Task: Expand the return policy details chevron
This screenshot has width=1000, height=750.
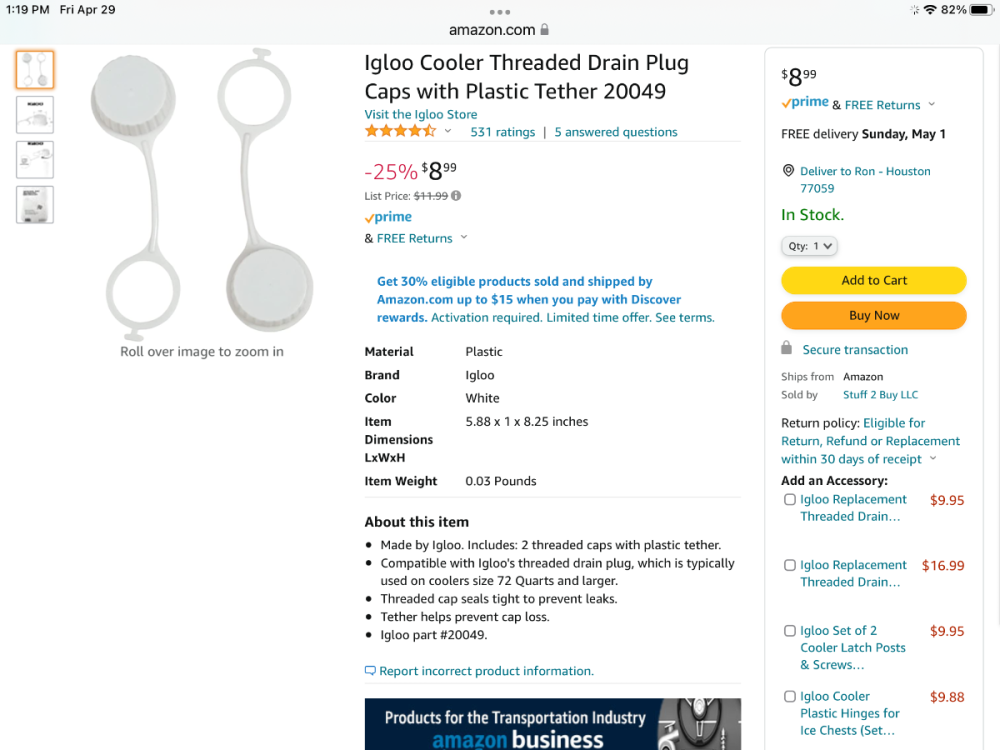Action: tap(933, 459)
